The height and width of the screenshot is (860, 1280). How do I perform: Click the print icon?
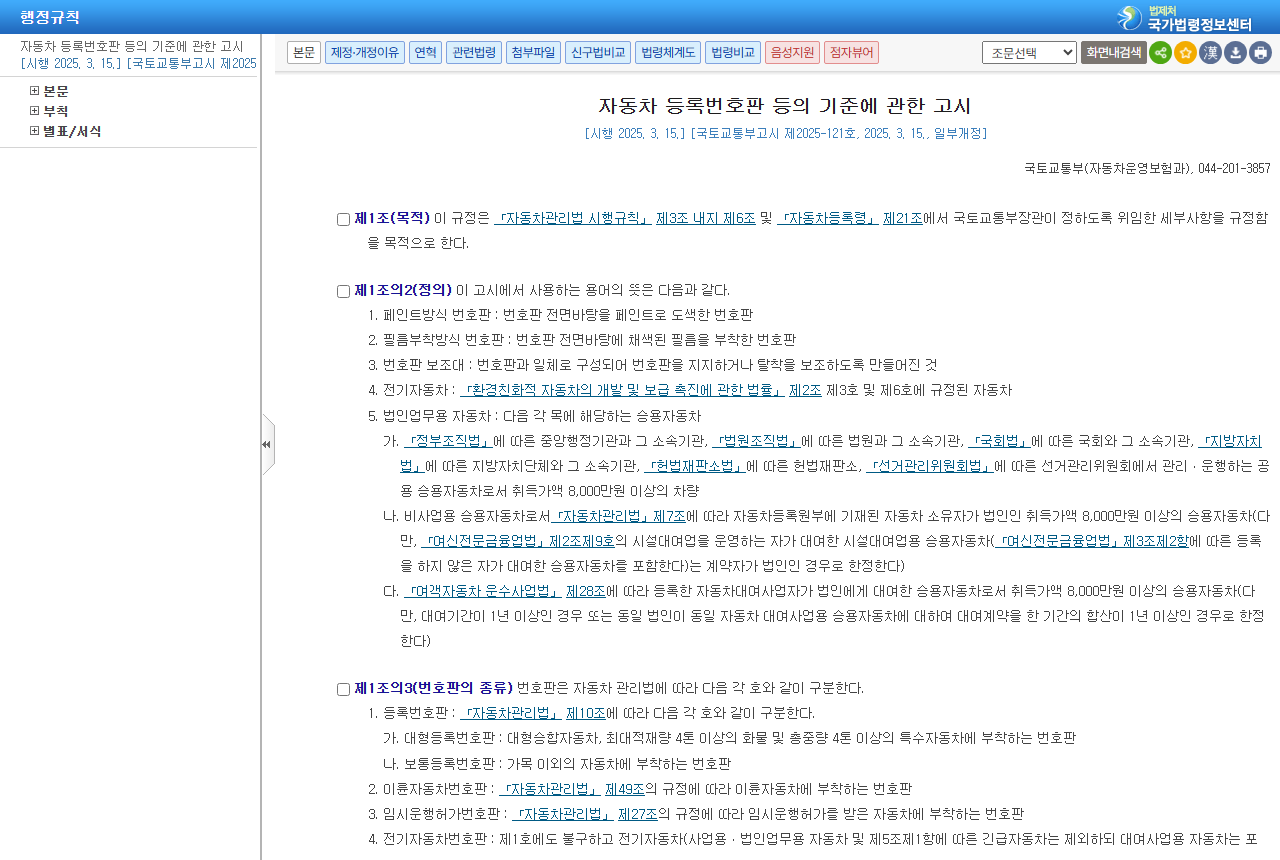(1260, 53)
